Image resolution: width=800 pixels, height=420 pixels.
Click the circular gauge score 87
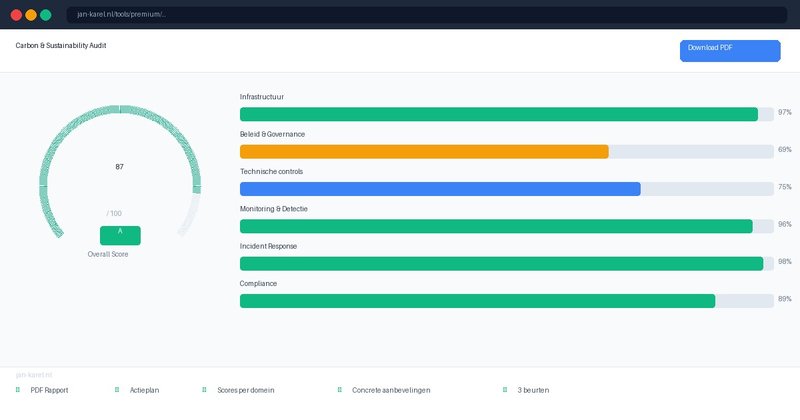(120, 167)
